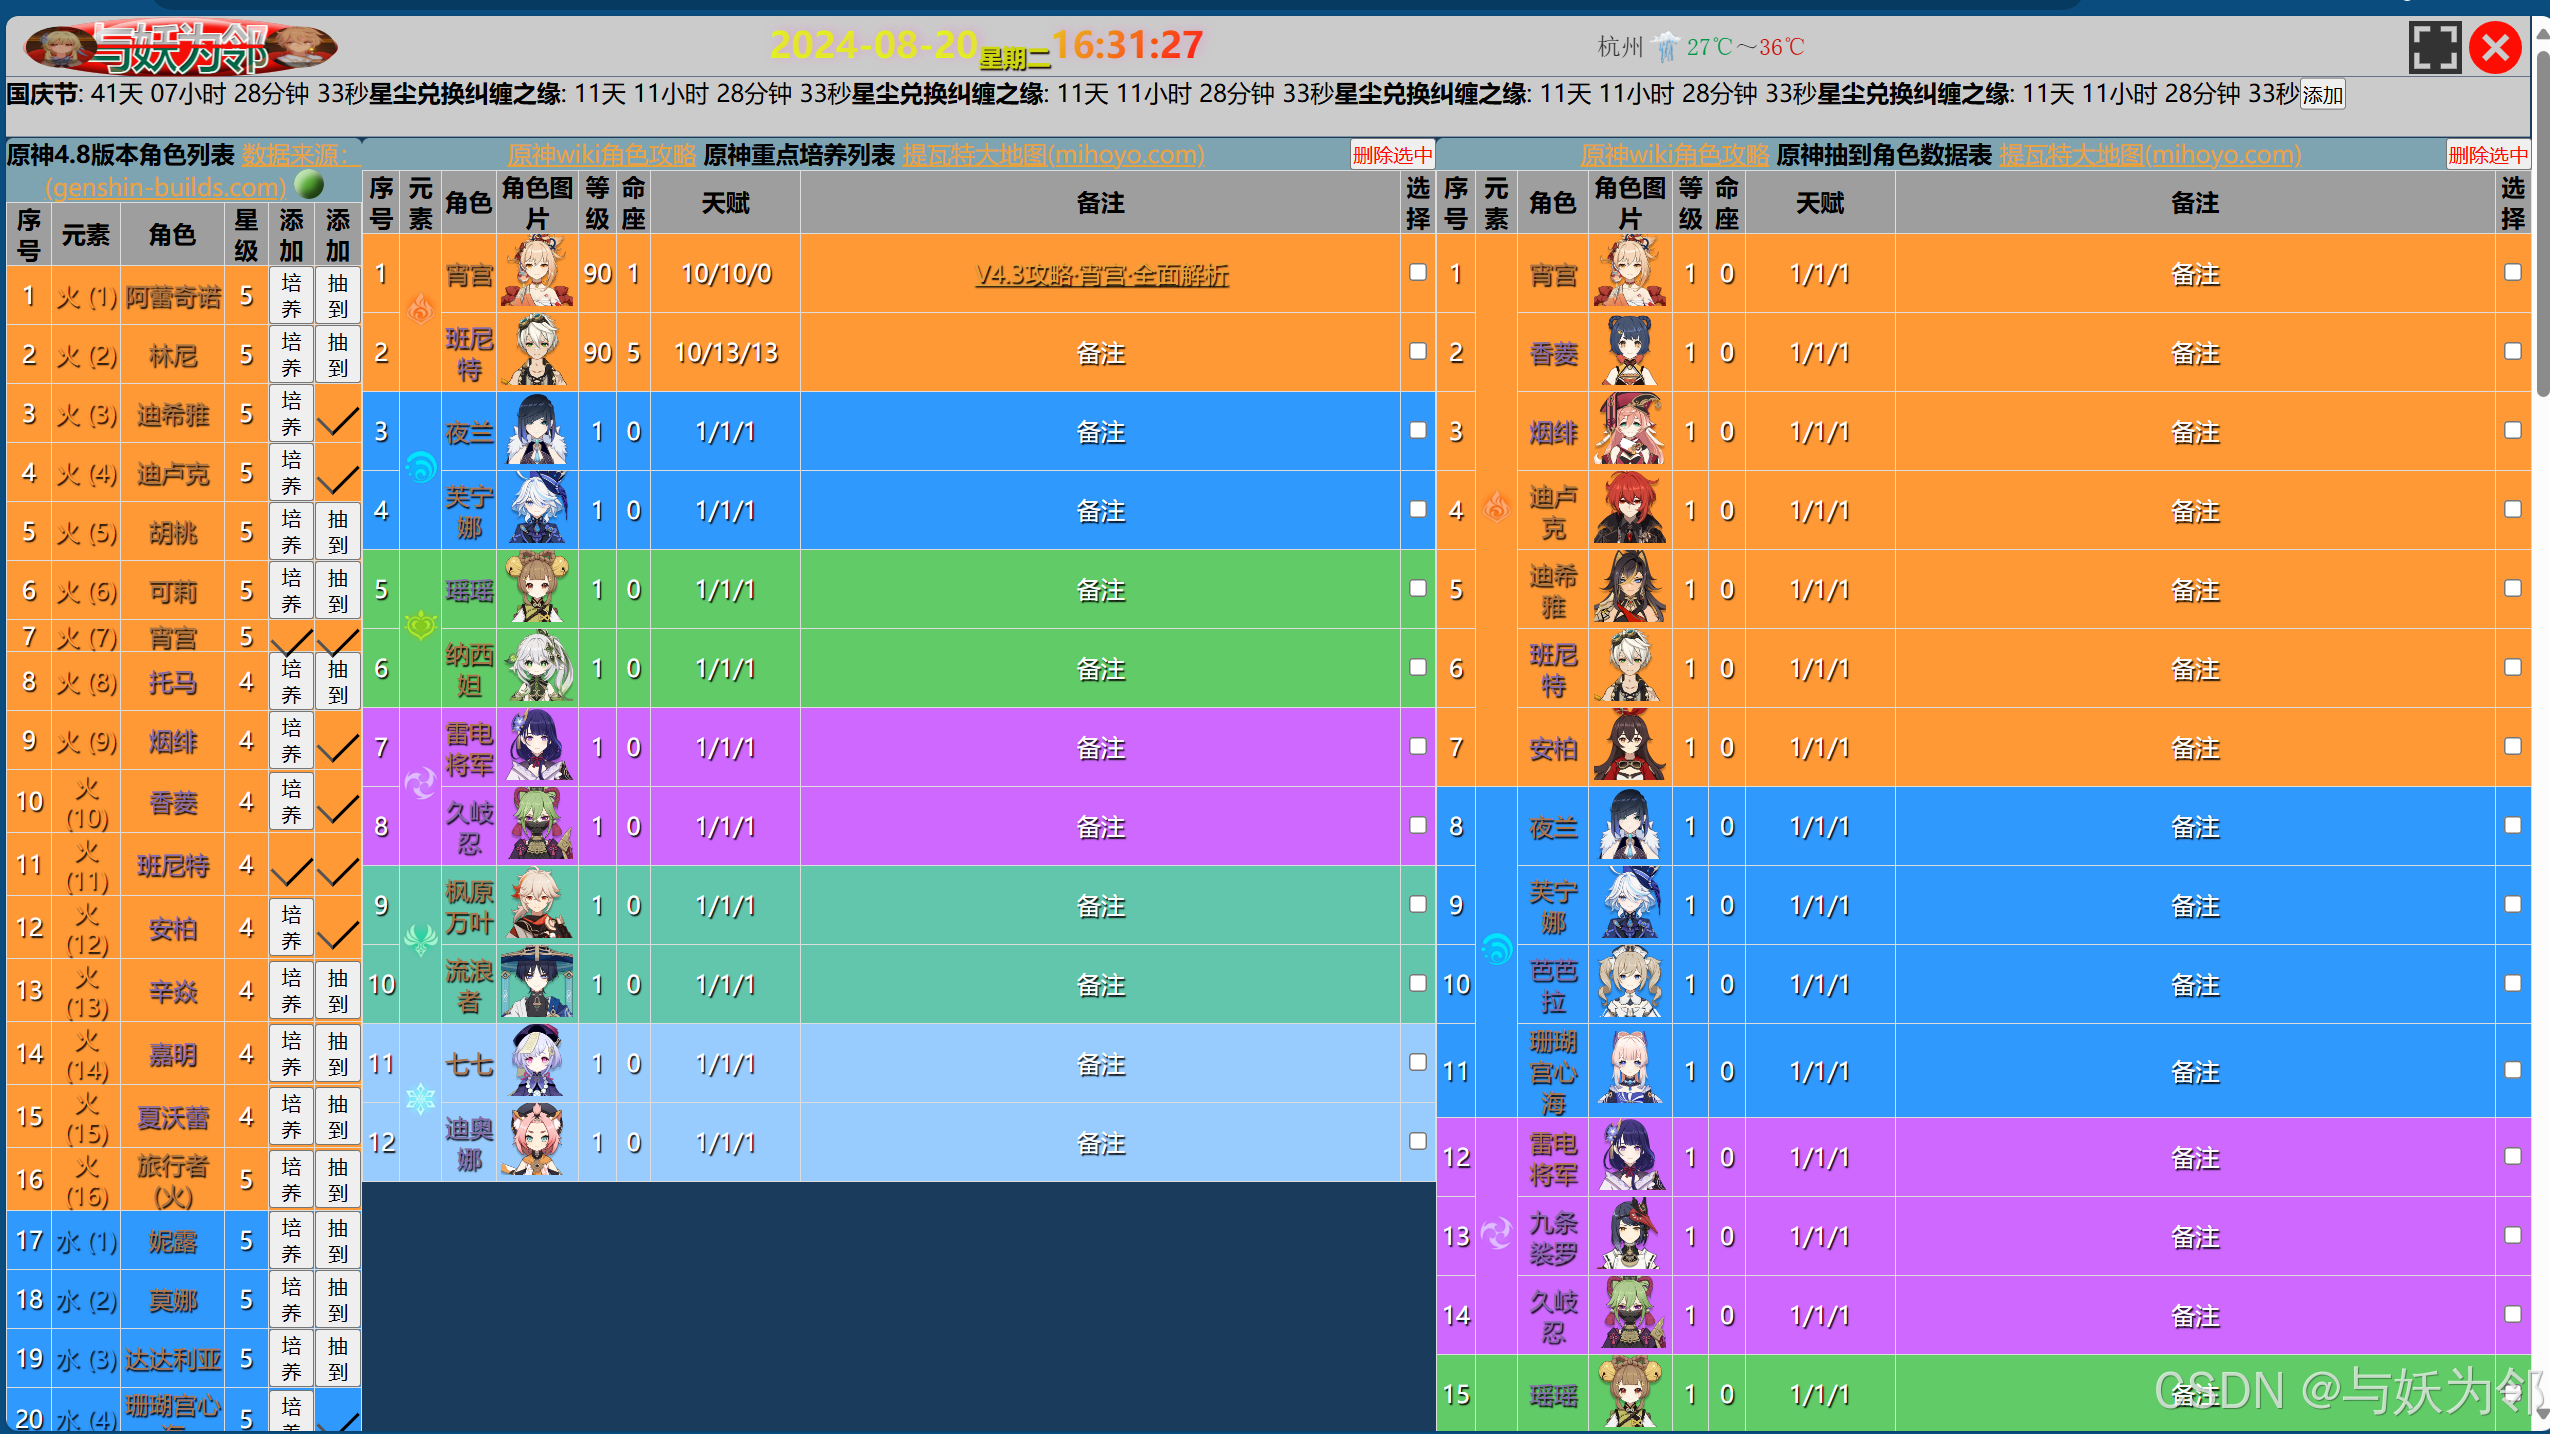Click 天赋 column header in 重点培养列表
The height and width of the screenshot is (1434, 2550).
click(x=725, y=203)
